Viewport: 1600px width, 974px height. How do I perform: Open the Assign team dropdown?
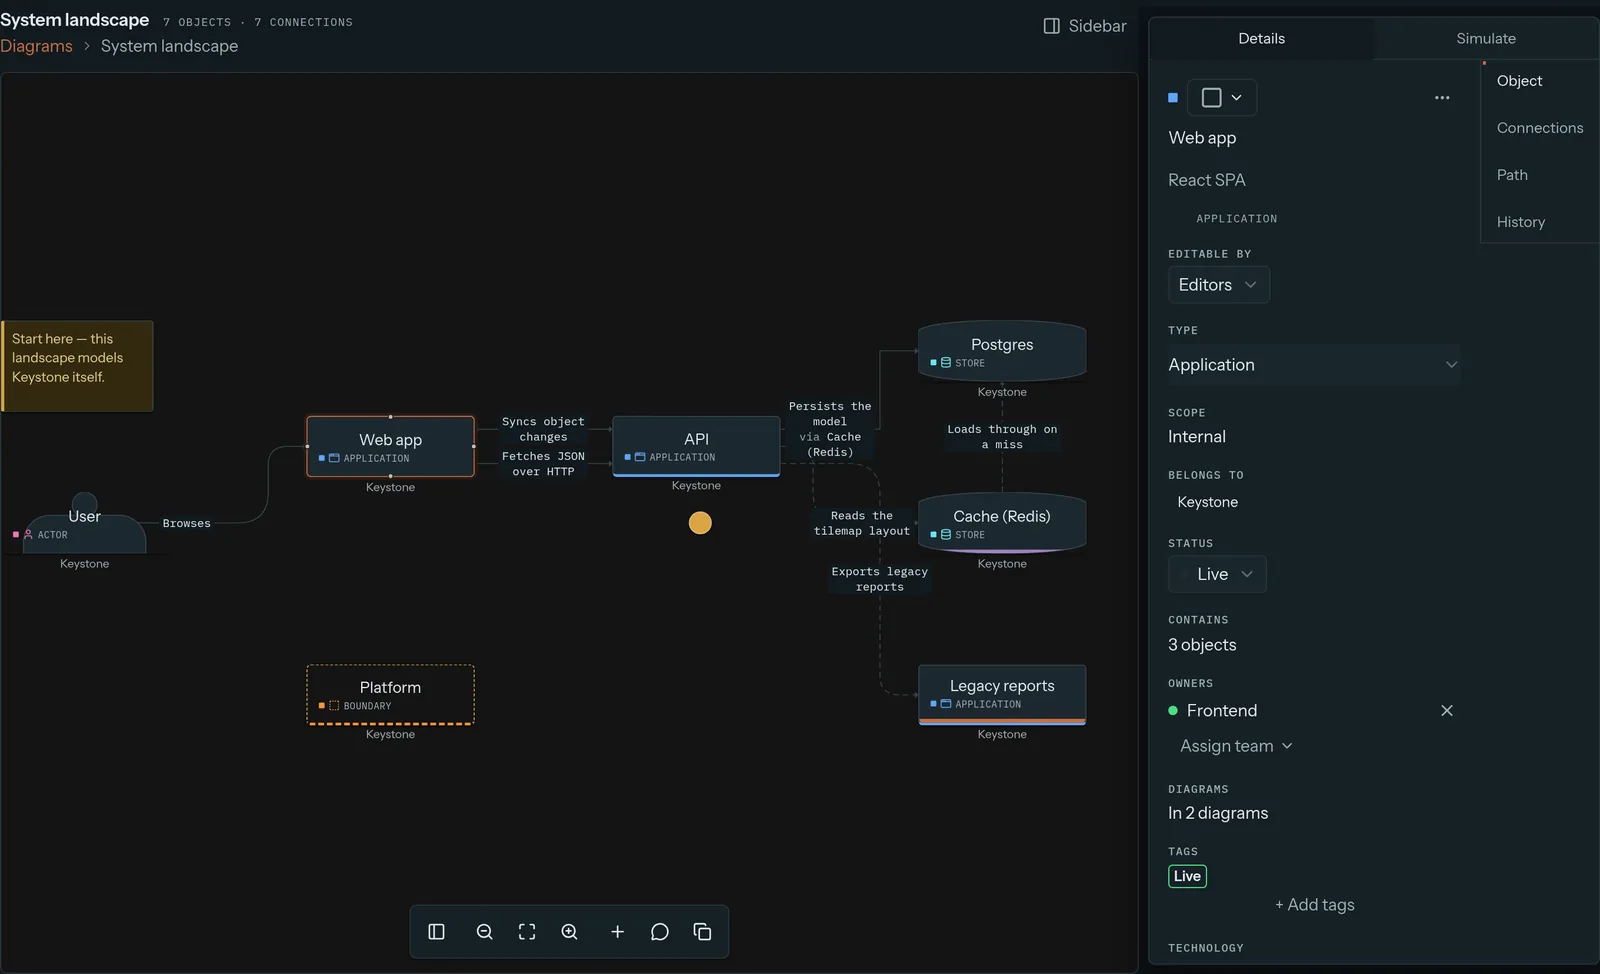[1236, 746]
